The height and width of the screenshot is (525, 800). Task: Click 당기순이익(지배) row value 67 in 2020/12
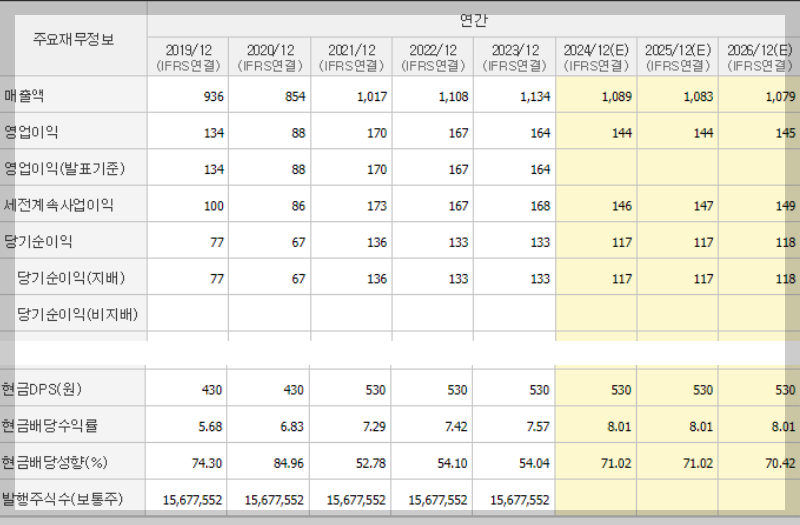pos(298,279)
